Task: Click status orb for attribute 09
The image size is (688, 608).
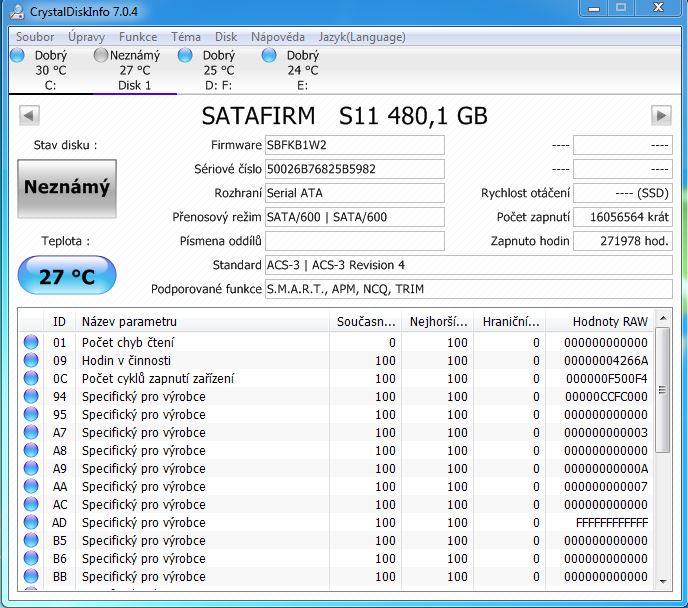Action: point(31,360)
